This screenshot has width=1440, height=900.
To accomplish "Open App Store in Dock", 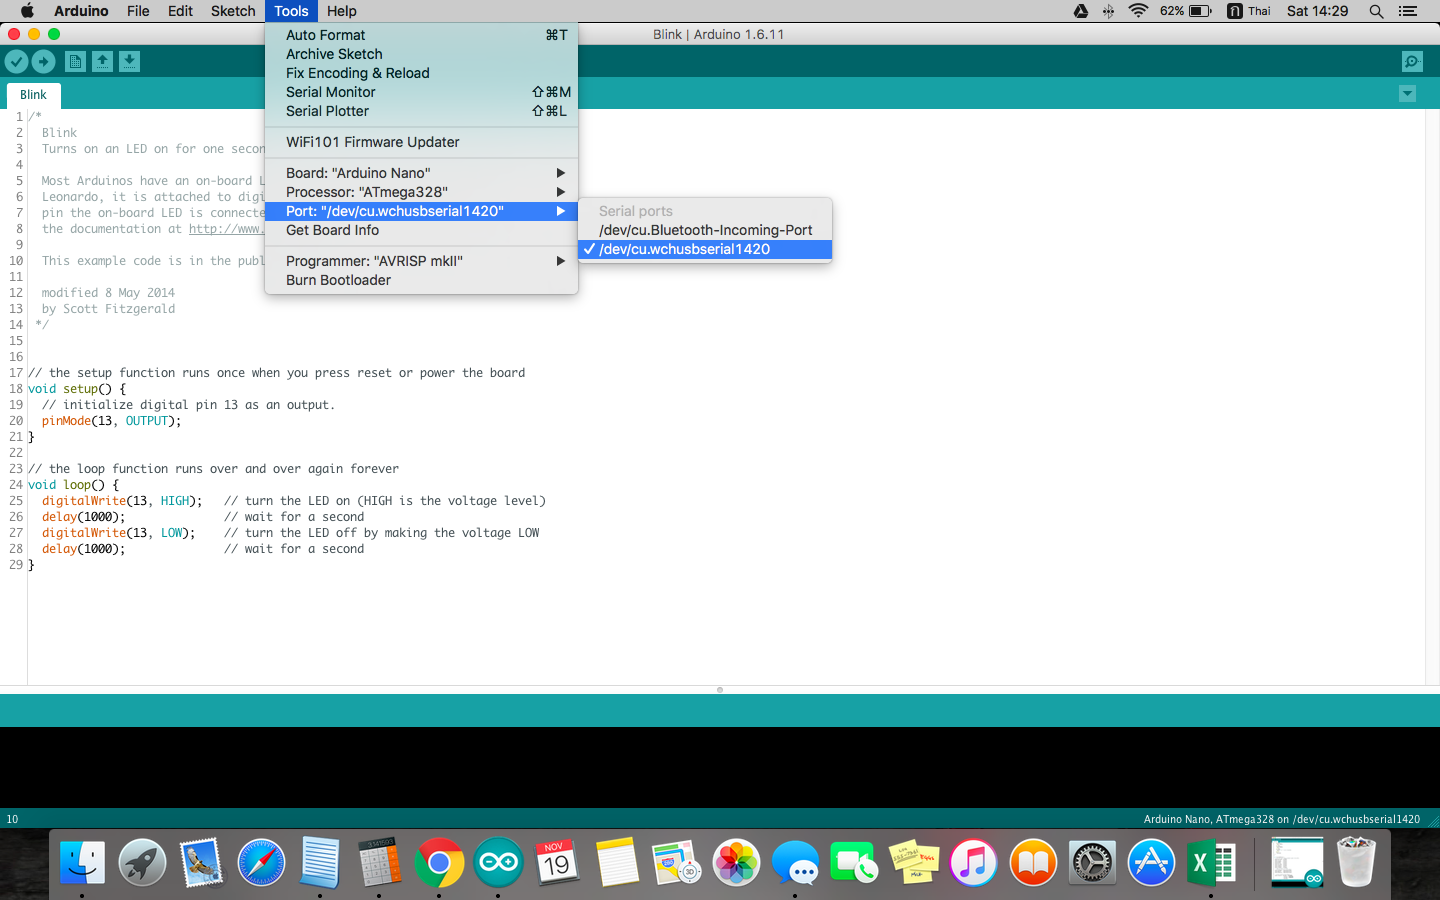I will coord(1152,862).
